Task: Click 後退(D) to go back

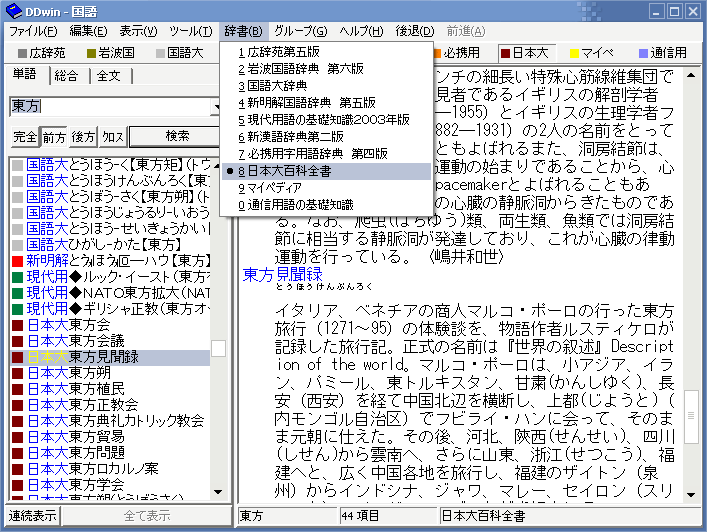Action: tap(415, 31)
